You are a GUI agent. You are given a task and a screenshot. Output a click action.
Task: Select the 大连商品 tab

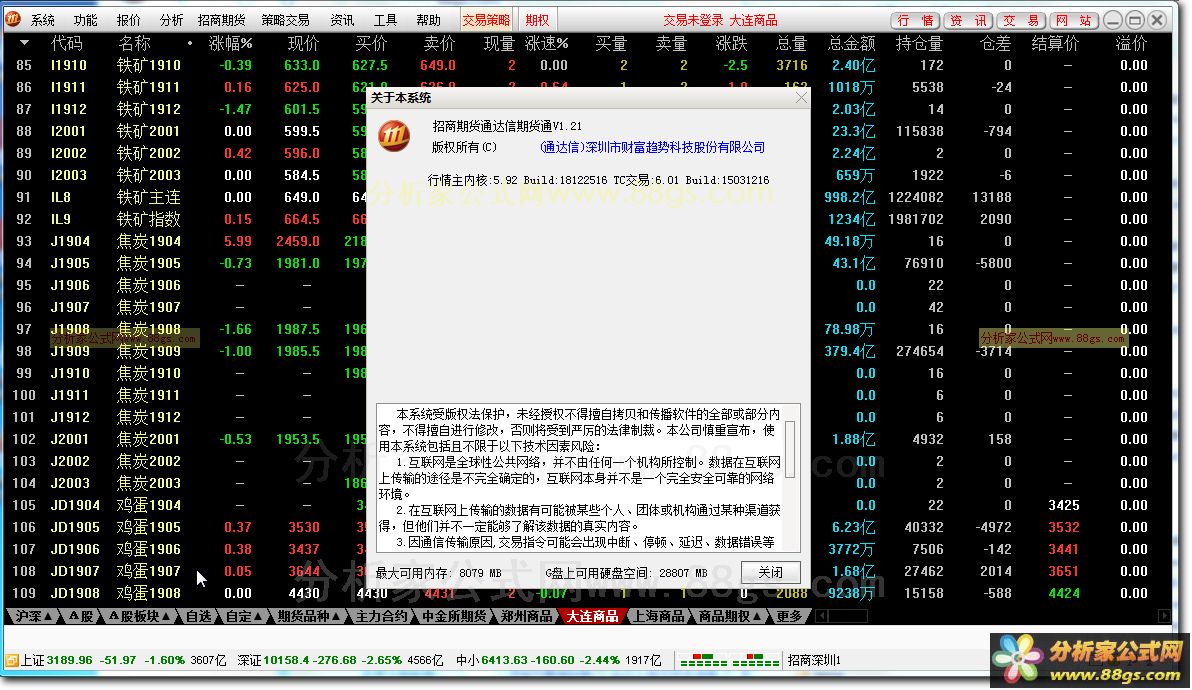592,616
